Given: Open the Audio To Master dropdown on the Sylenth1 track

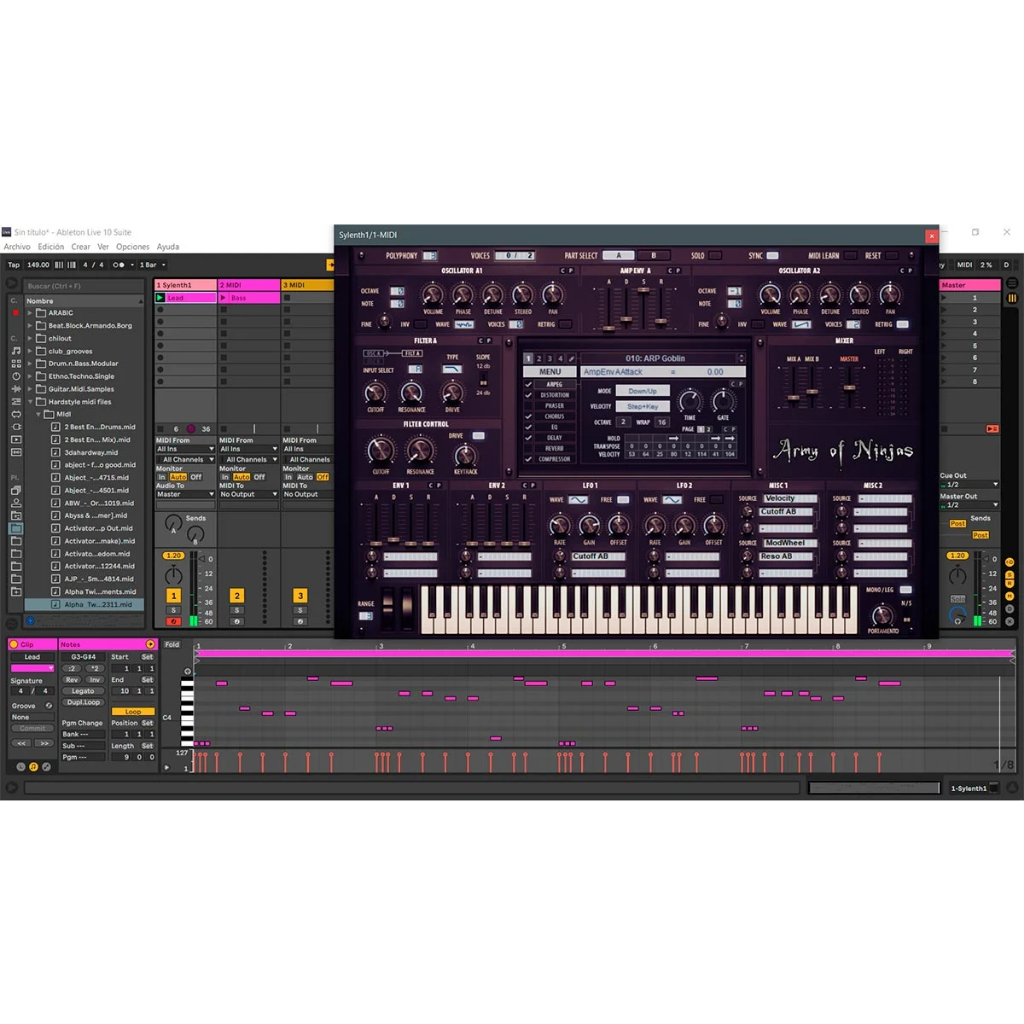Looking at the screenshot, I should [185, 494].
